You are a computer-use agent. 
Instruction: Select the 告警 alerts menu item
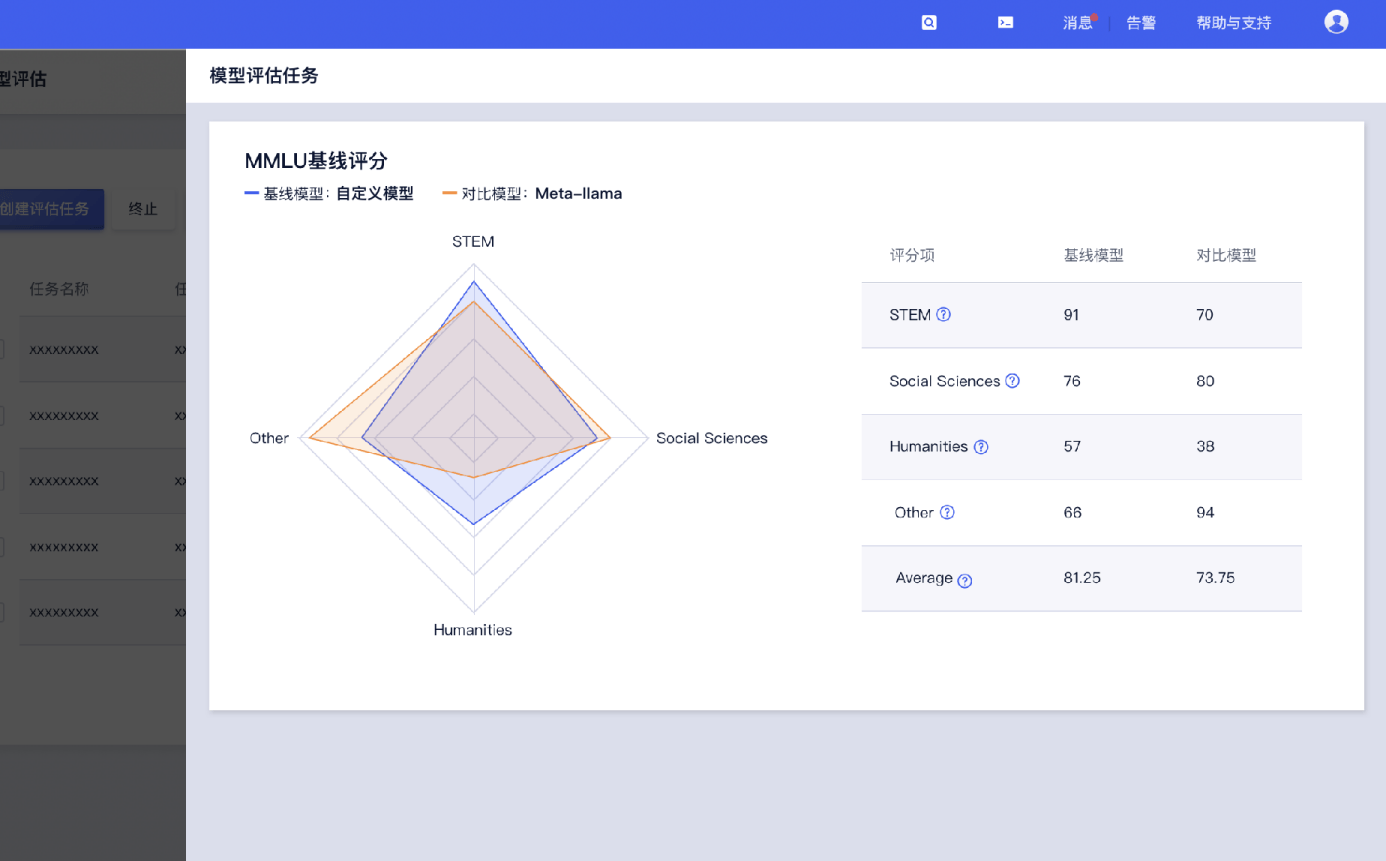1140,22
